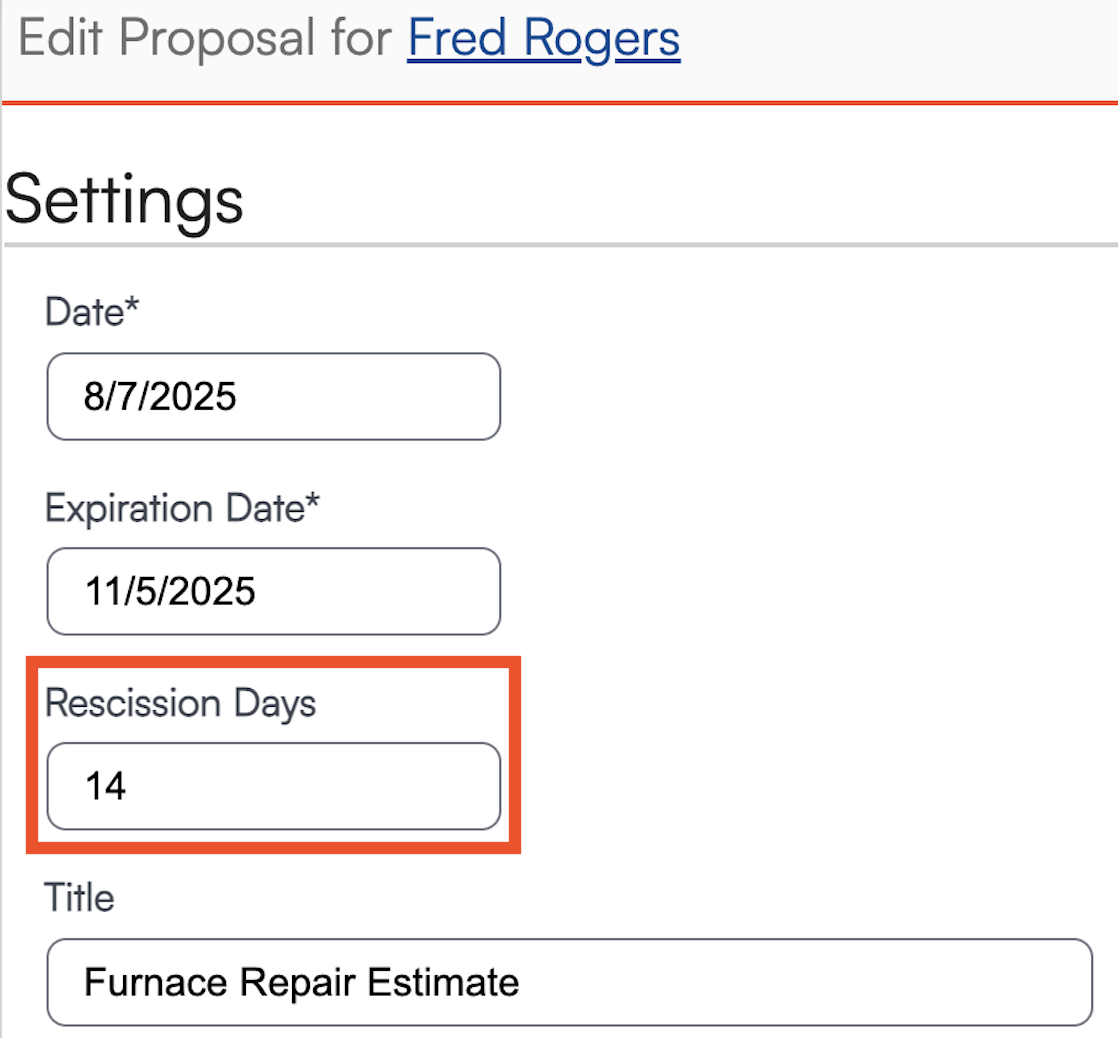Click the "Furnace Repair Estimate" title text

[301, 982]
